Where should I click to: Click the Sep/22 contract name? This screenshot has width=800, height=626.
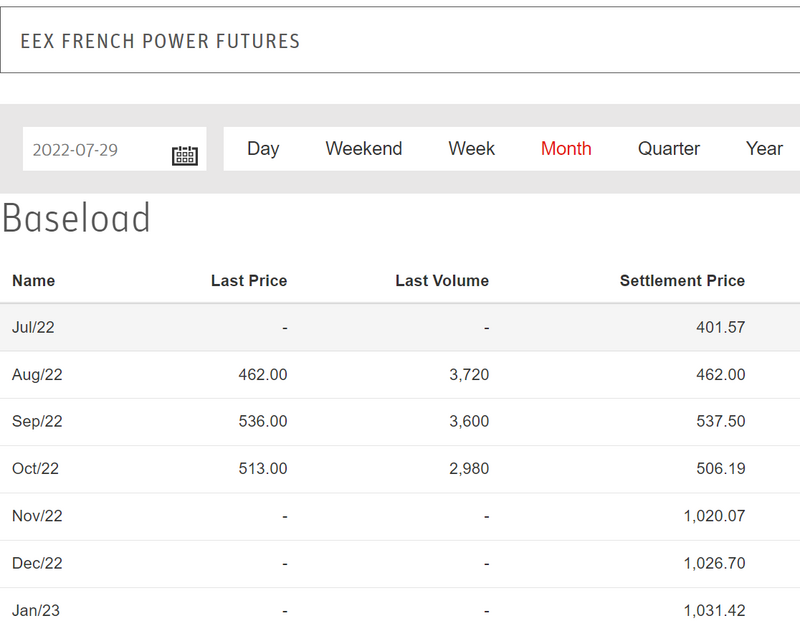[37, 422]
